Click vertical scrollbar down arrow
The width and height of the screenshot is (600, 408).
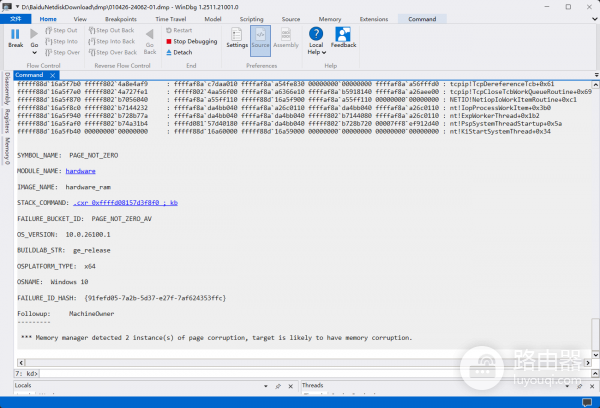click(595, 354)
